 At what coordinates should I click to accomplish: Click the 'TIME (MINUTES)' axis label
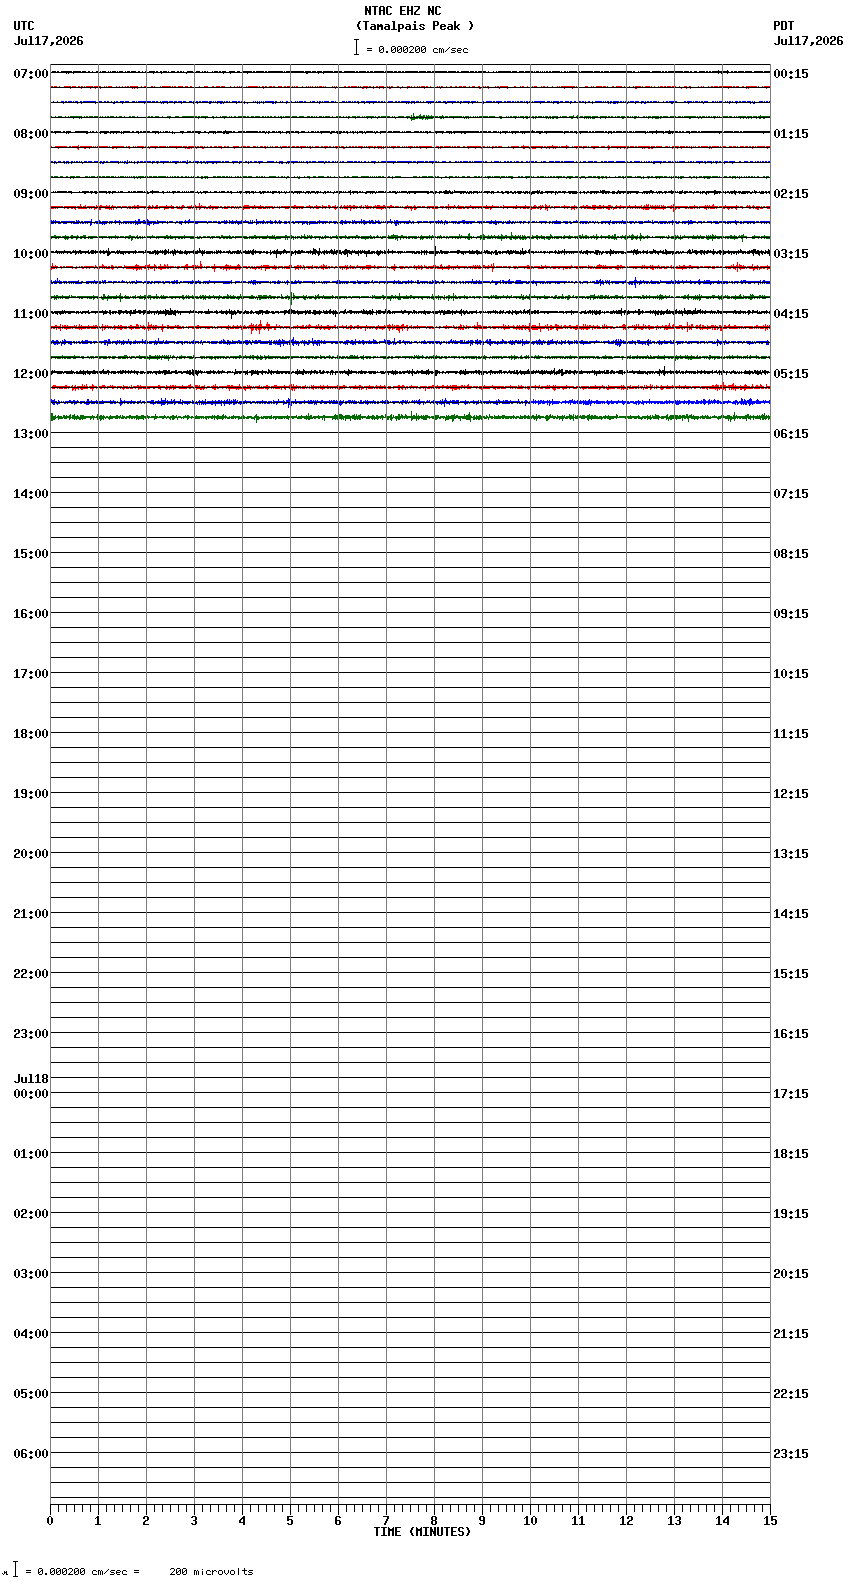click(x=422, y=1532)
